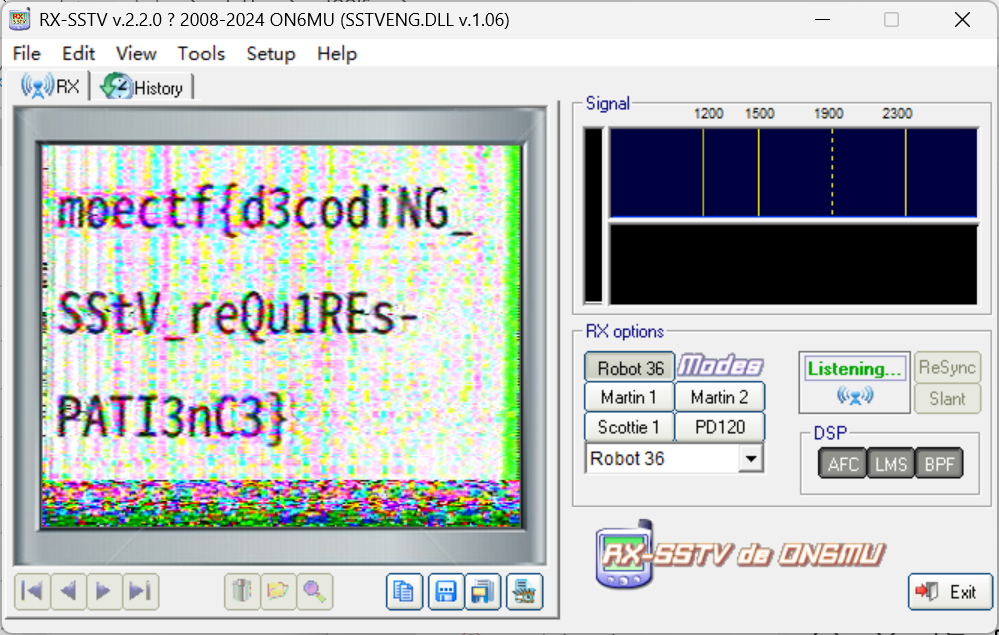
Task: Open the Tools menu
Action: click(x=201, y=54)
